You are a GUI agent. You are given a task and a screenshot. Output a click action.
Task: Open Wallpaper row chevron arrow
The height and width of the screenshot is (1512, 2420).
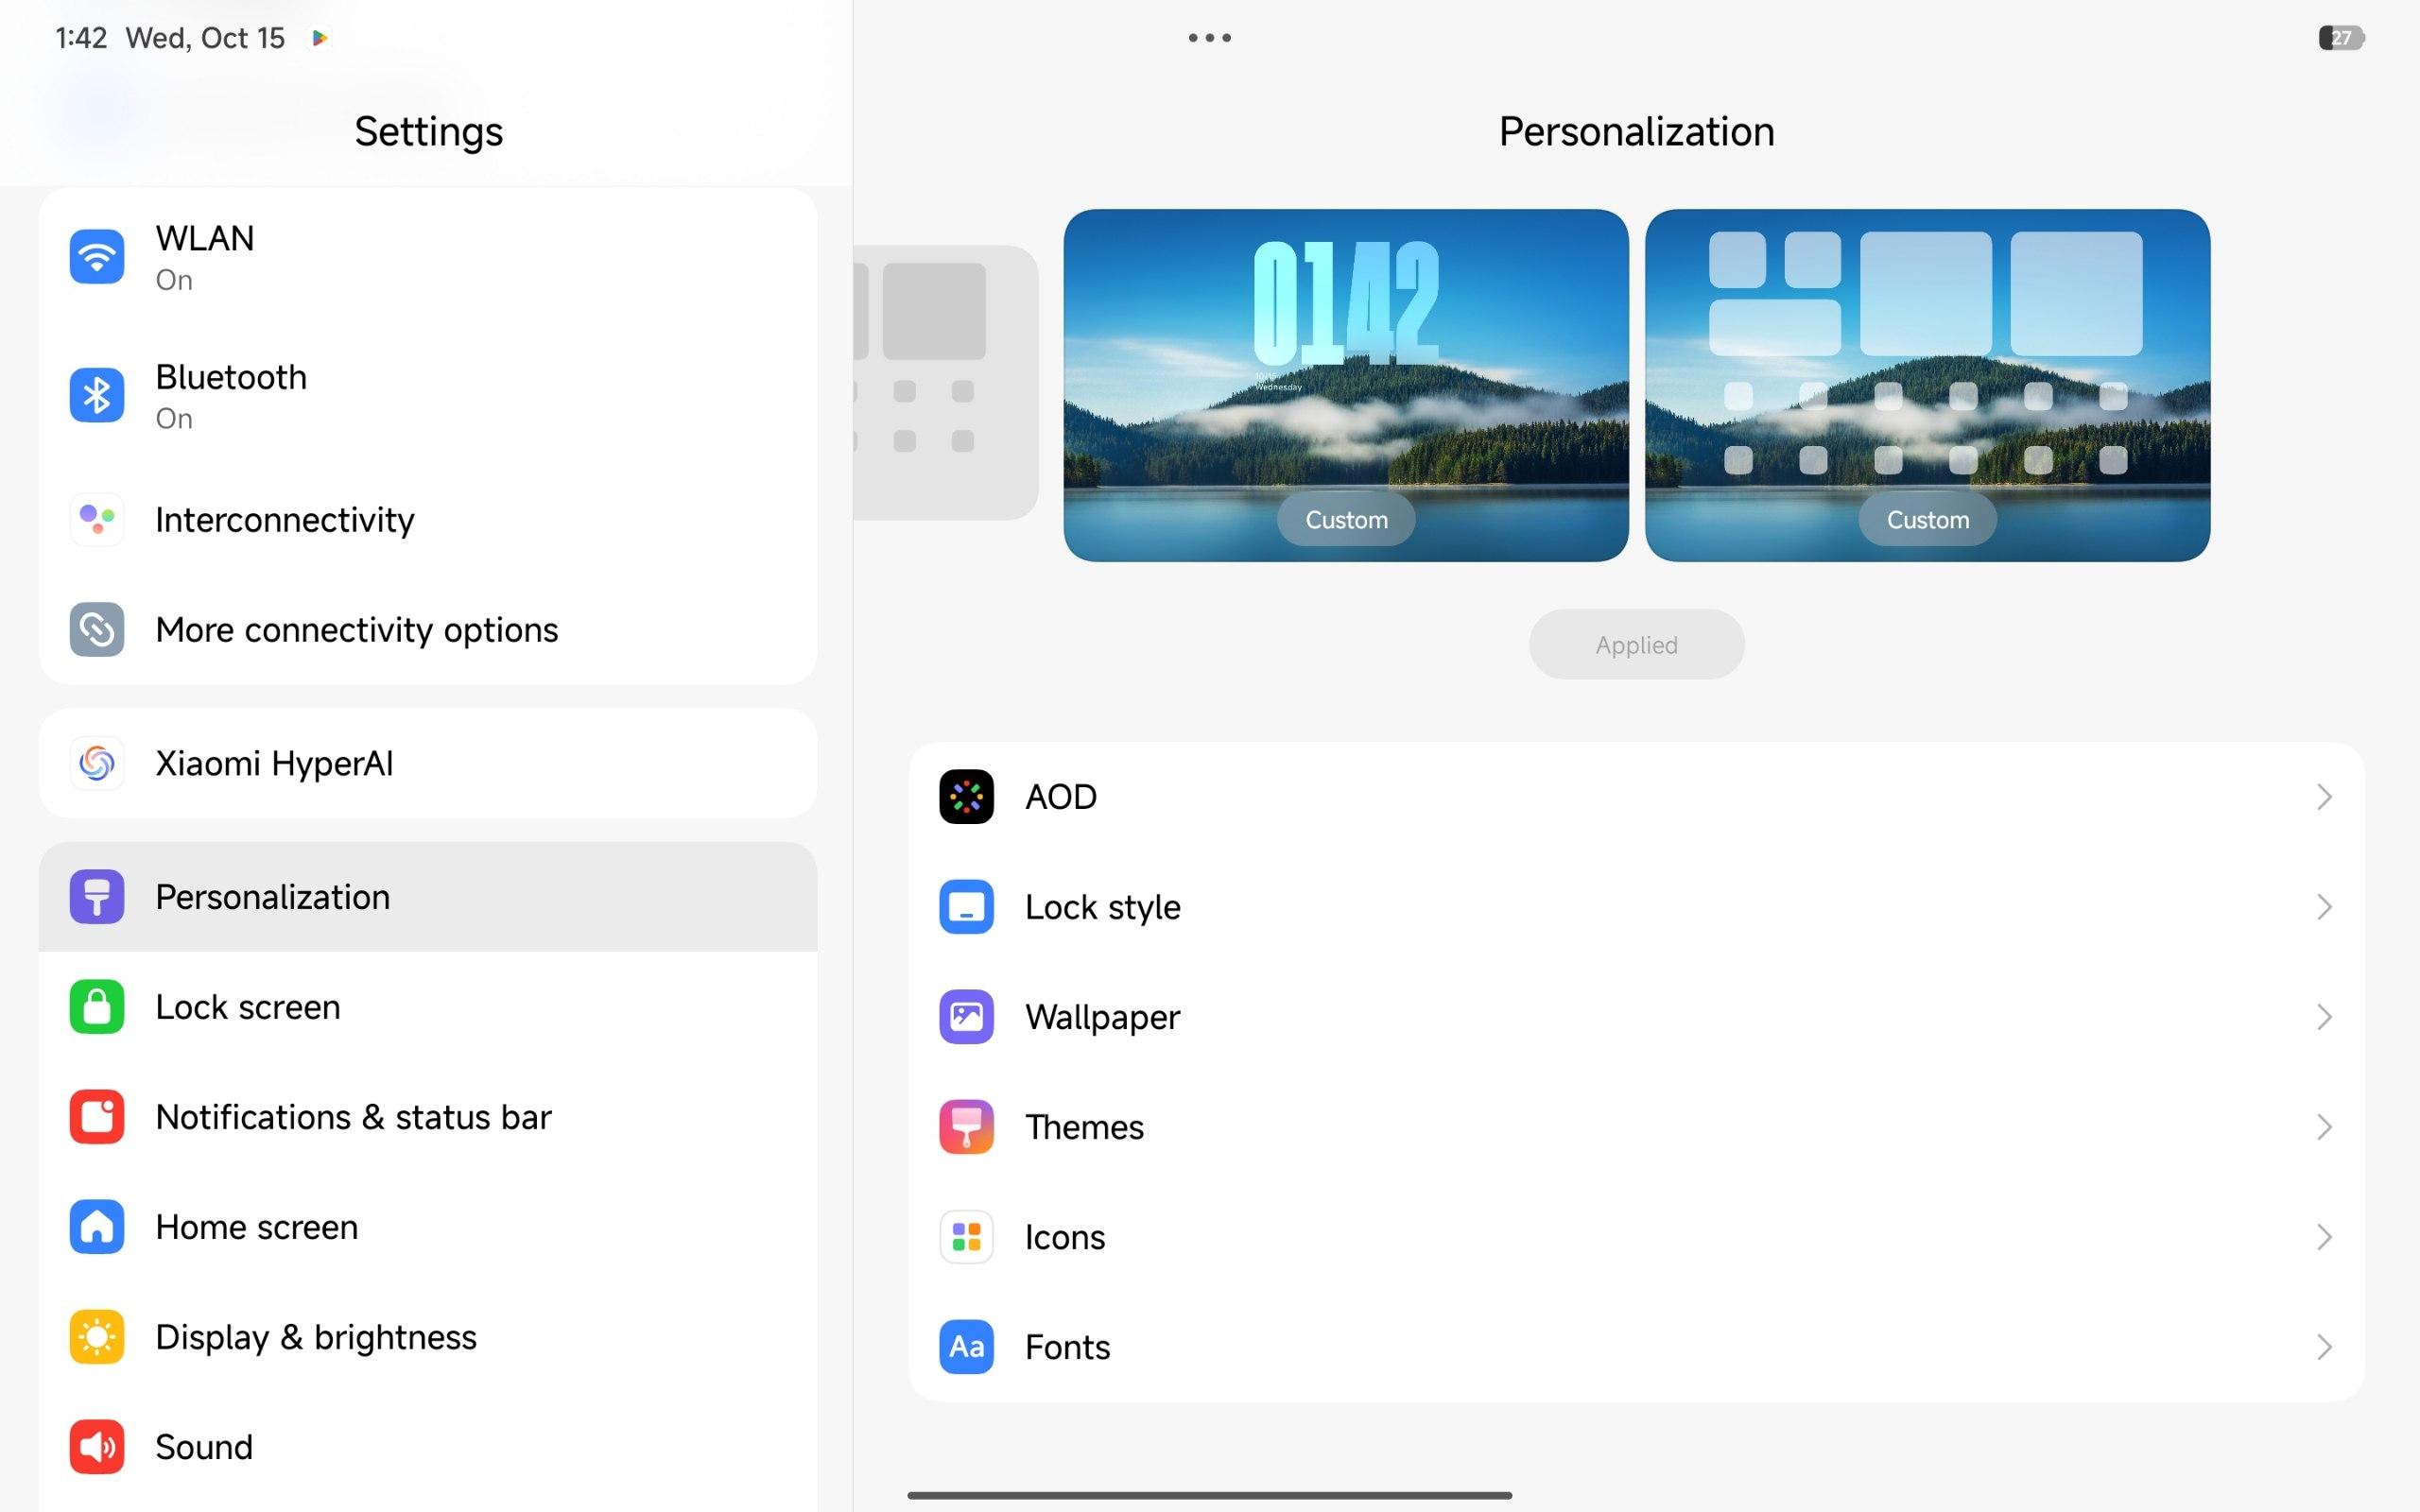[2323, 1017]
